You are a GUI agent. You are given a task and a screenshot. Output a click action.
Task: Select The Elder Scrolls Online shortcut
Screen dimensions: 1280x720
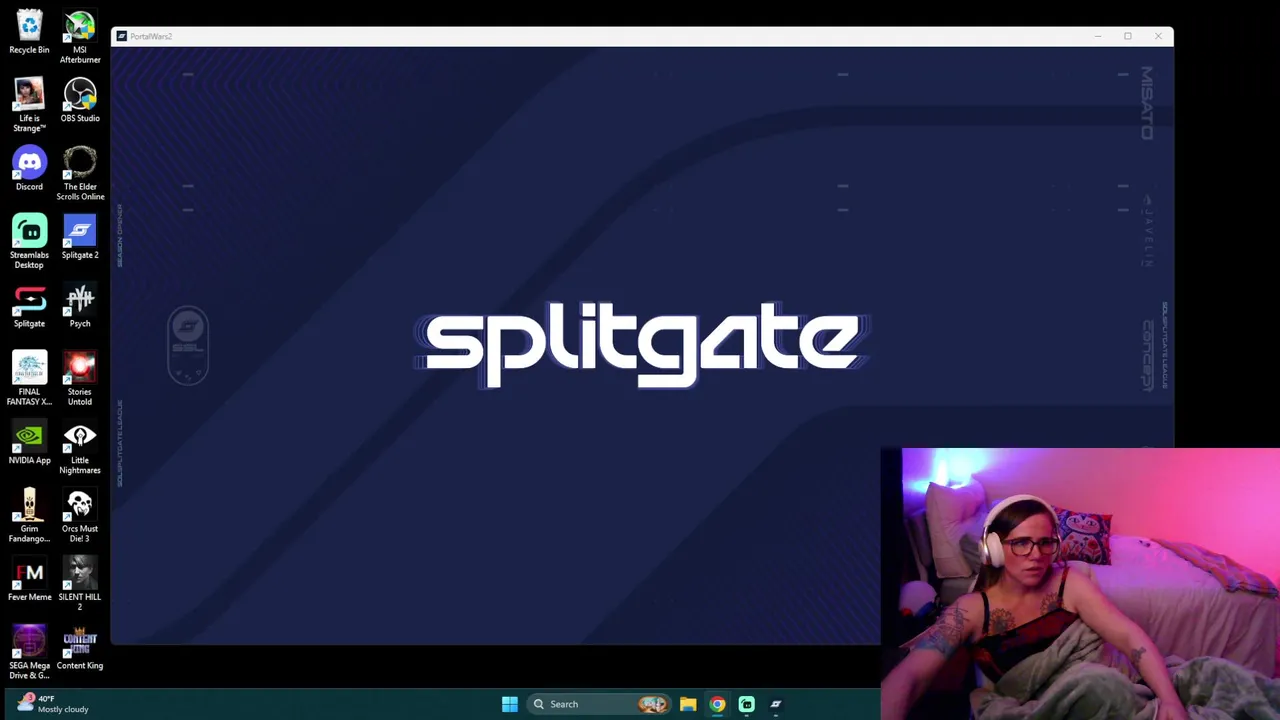[x=80, y=174]
